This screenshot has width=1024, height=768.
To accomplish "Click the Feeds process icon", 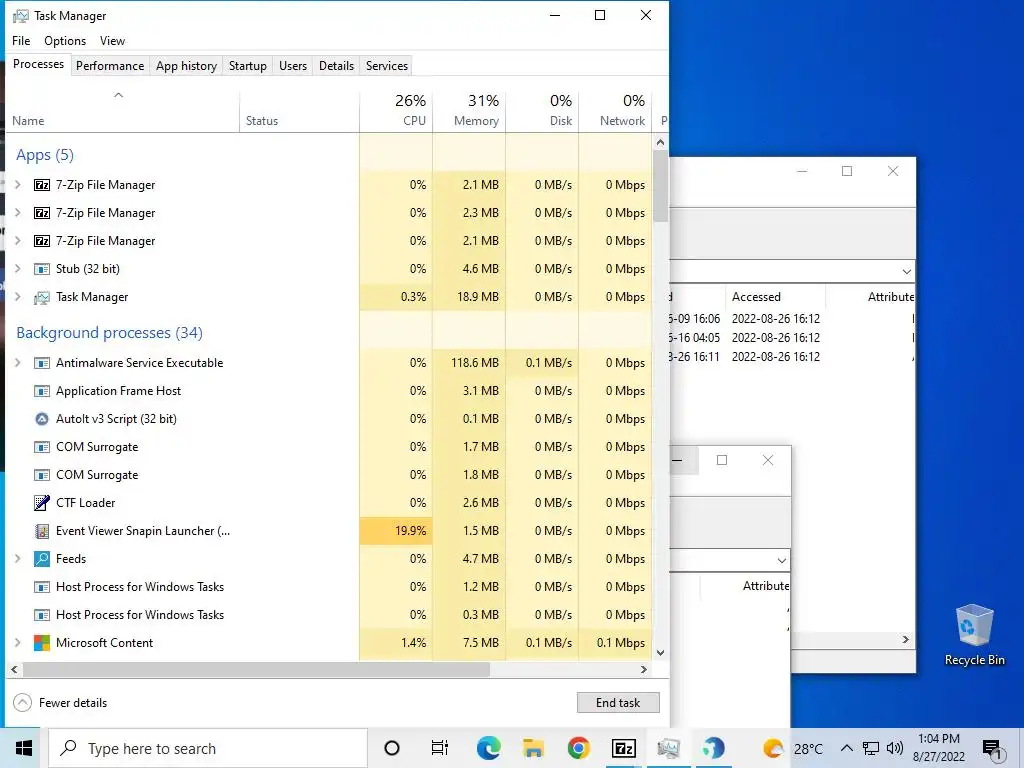I will 42,559.
